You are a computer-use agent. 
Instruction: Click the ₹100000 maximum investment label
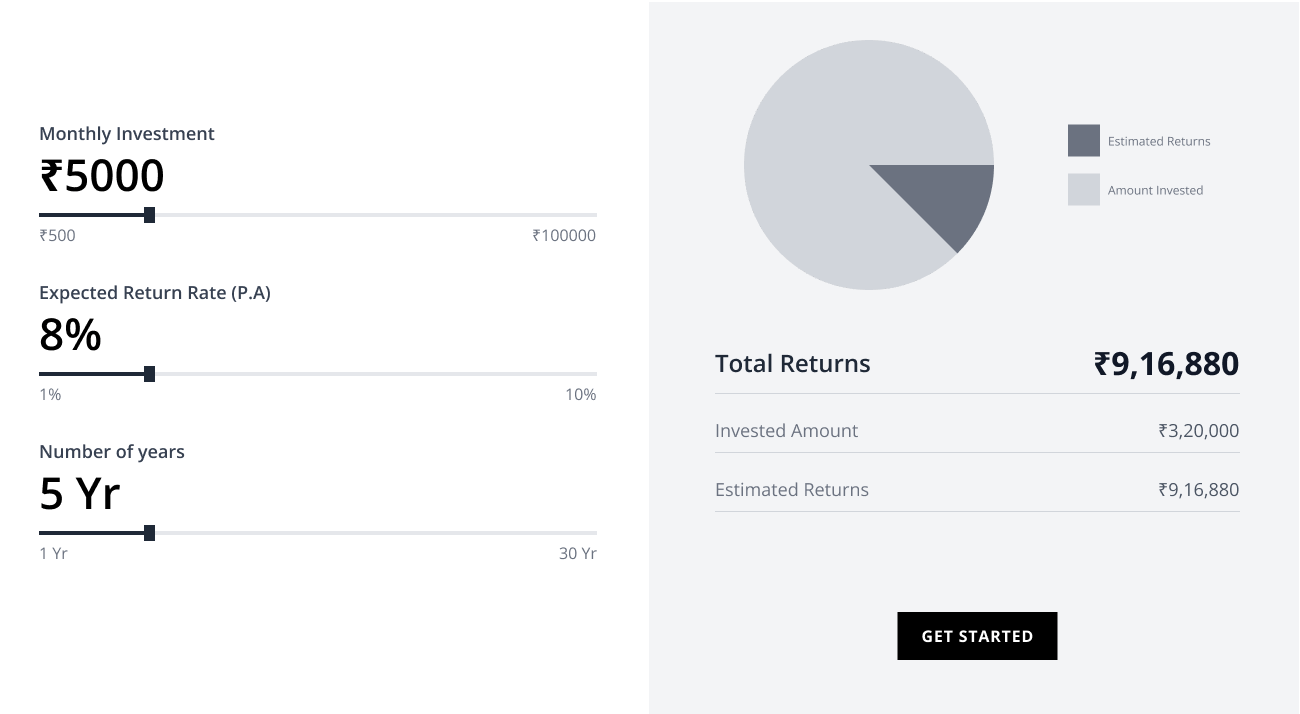(x=564, y=236)
